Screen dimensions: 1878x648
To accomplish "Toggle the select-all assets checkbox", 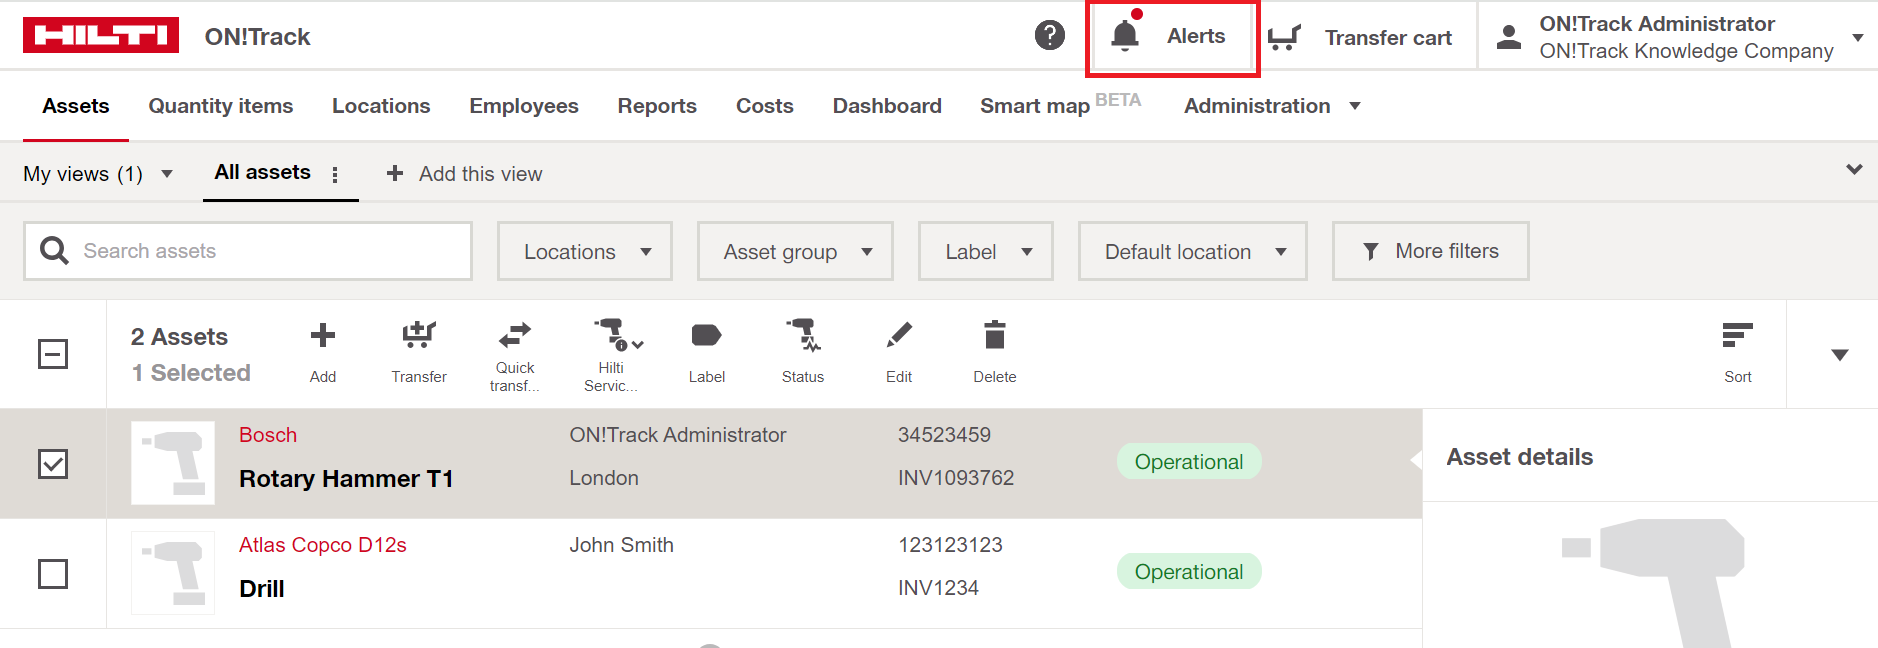I will pyautogui.click(x=53, y=354).
